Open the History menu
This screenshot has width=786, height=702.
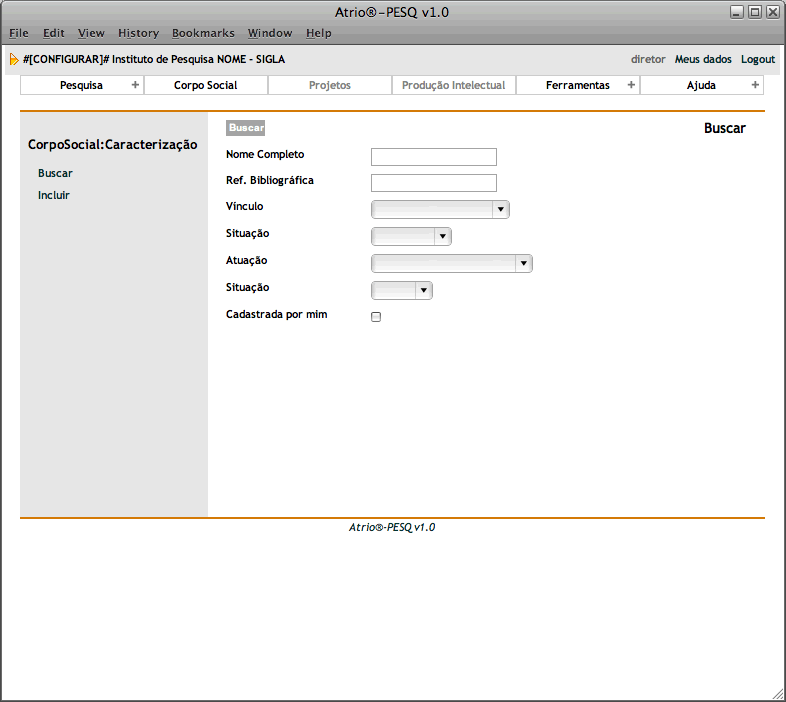[x=138, y=33]
